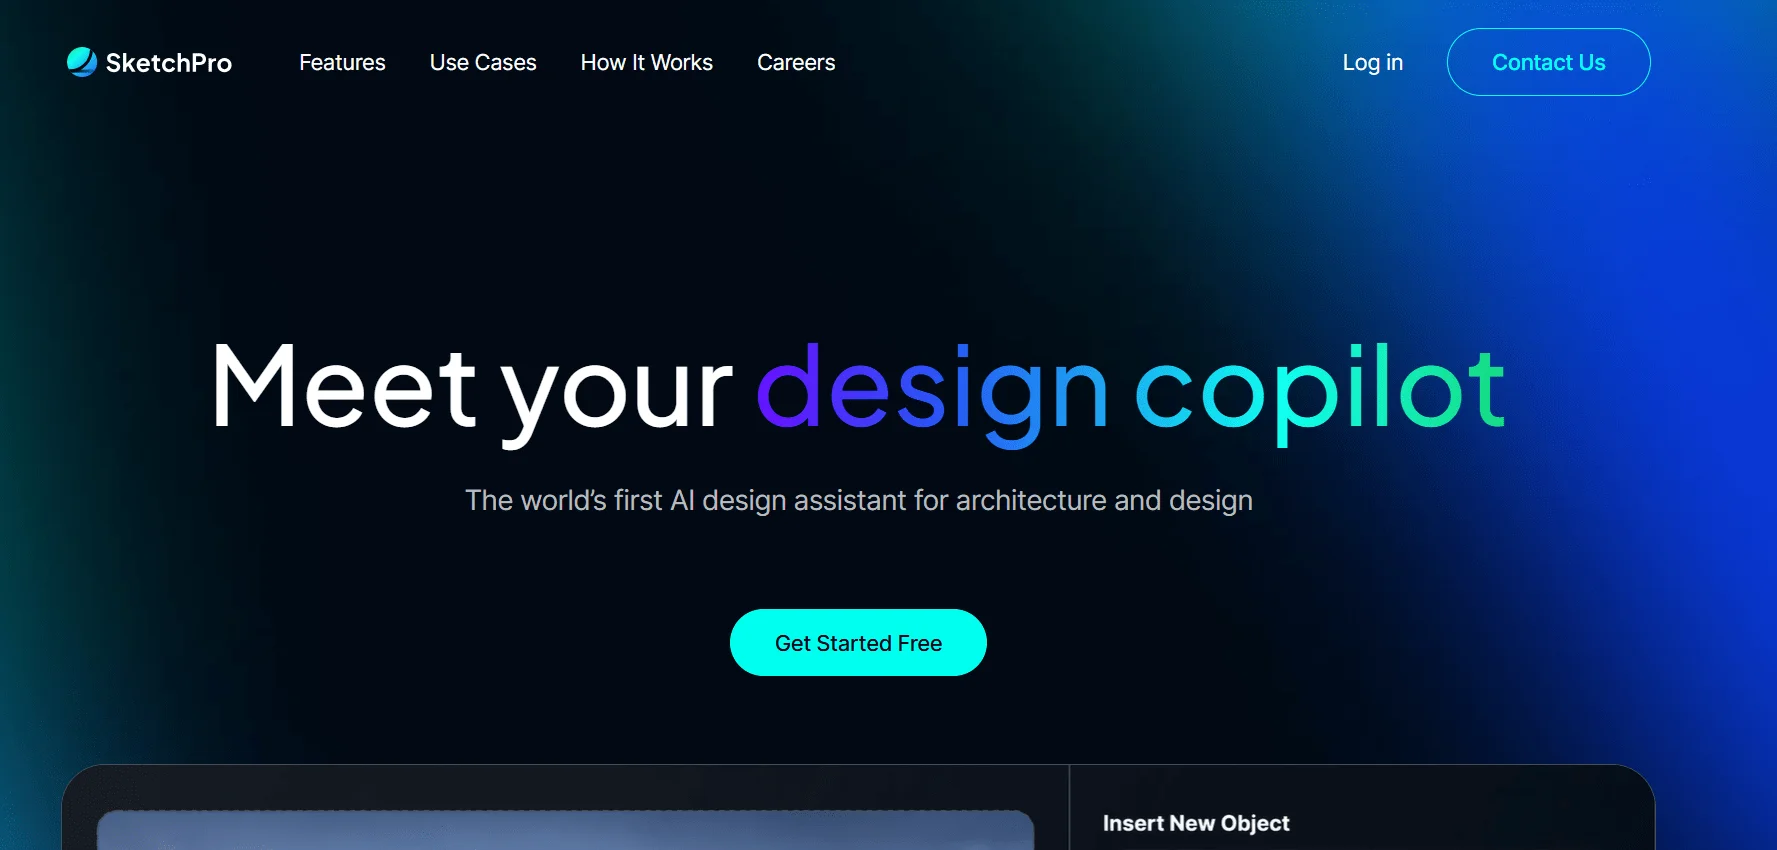The image size is (1777, 850).
Task: Click the white "Meet your" headline text
Action: [472, 390]
